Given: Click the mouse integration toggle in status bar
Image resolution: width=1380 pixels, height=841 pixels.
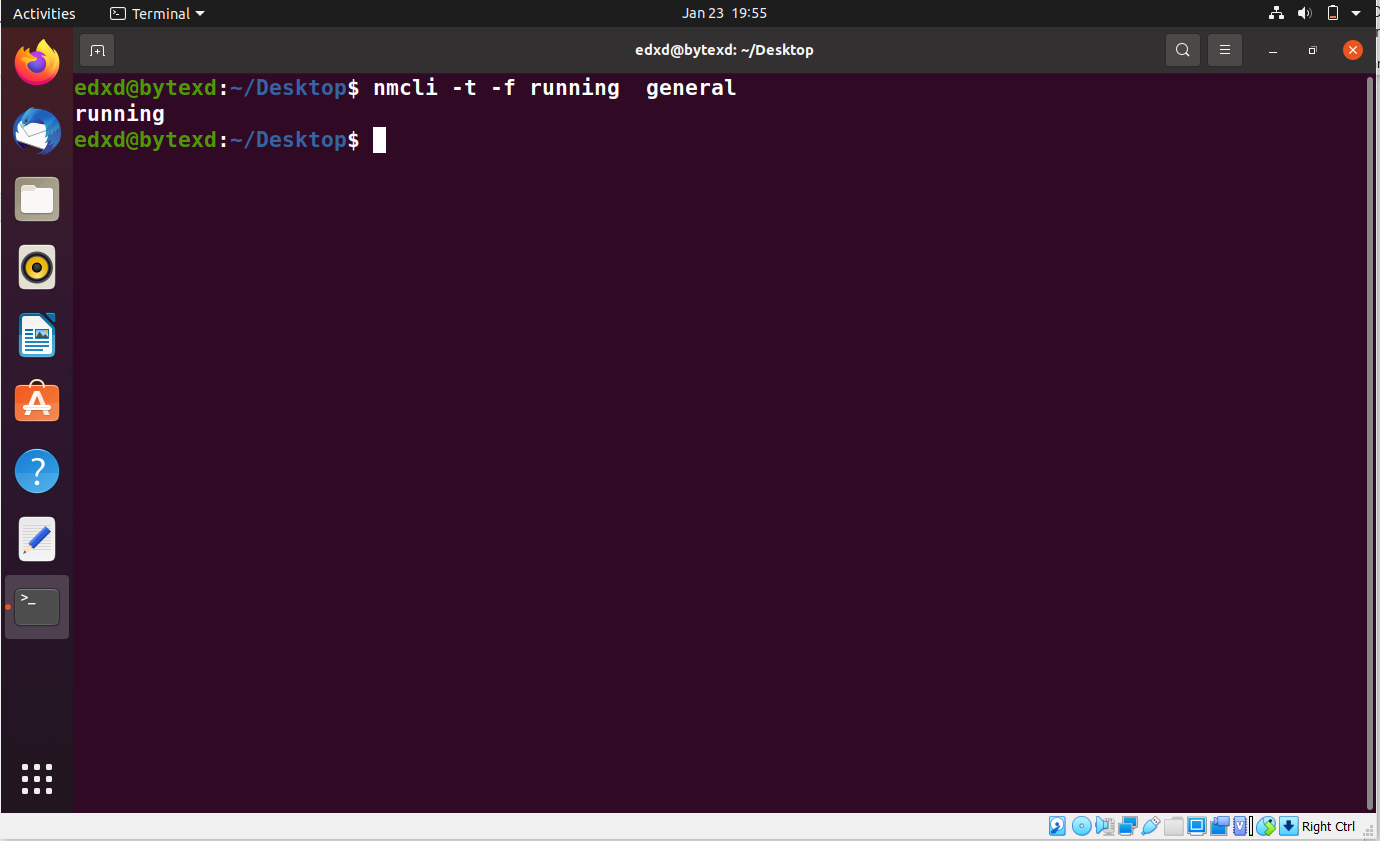Looking at the screenshot, I should 1266,826.
